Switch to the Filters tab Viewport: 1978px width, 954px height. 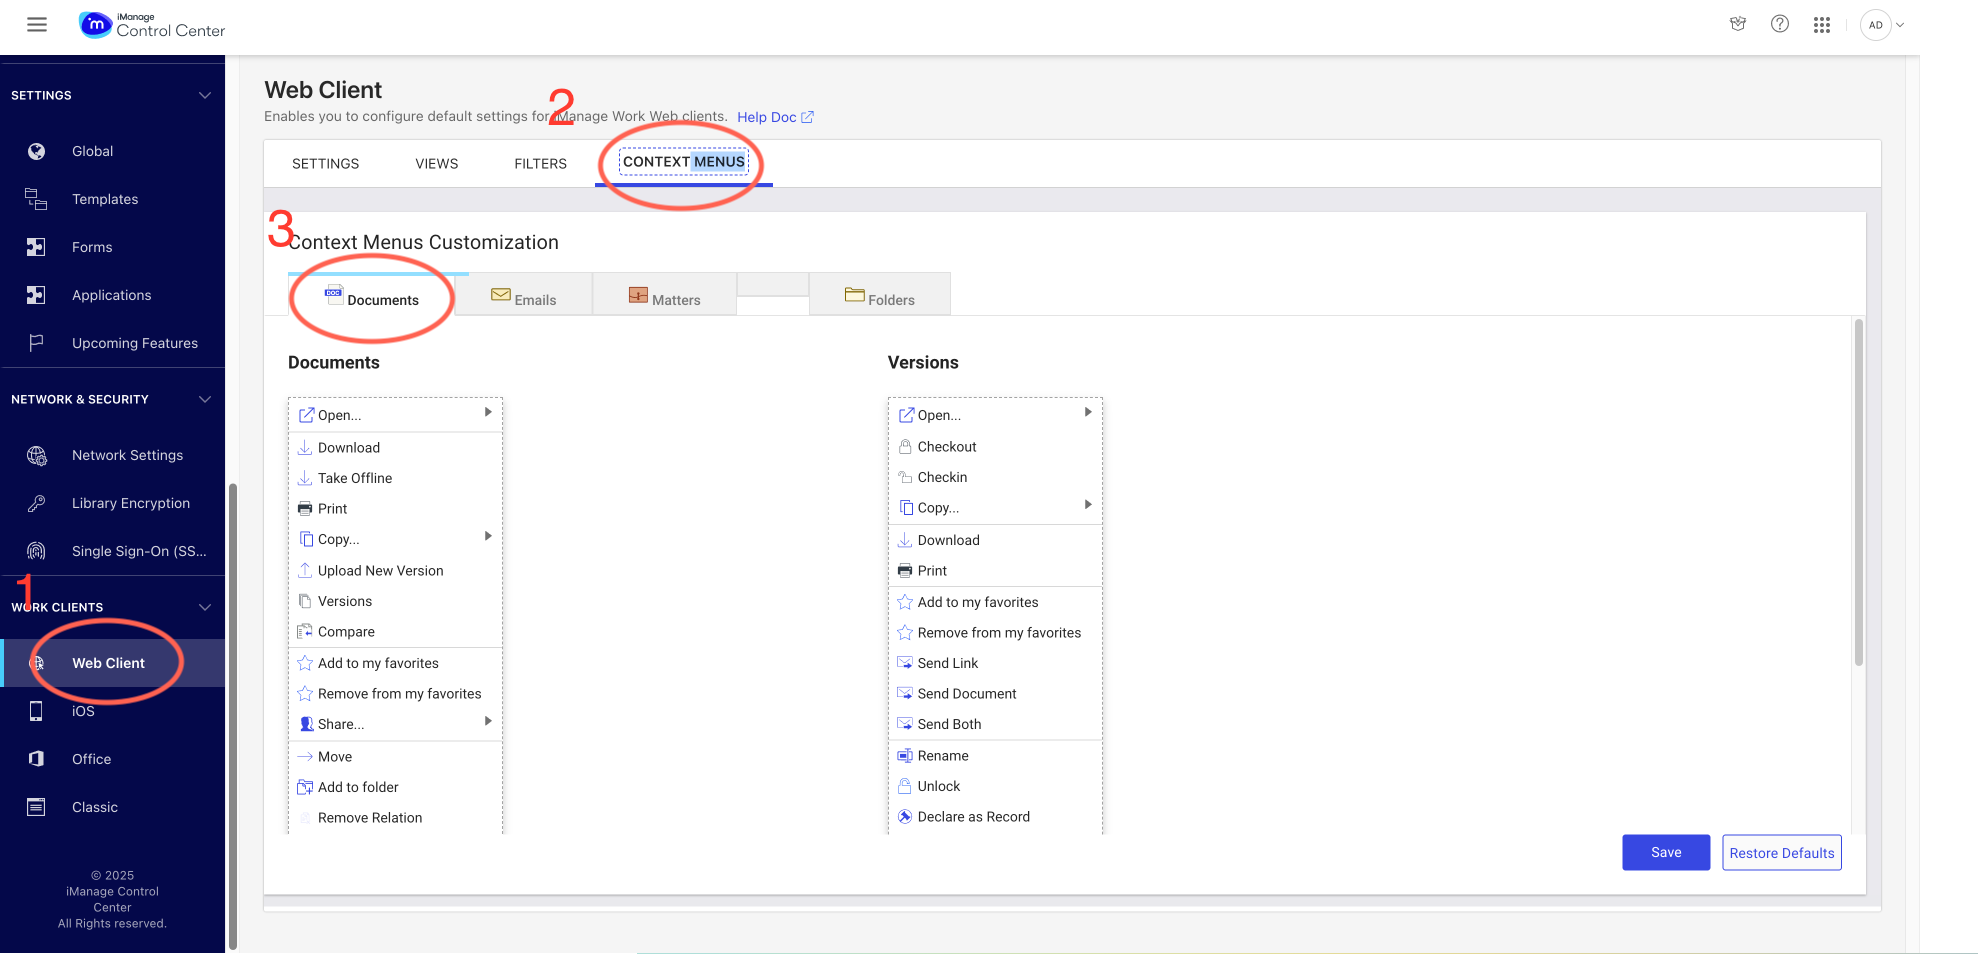(540, 164)
